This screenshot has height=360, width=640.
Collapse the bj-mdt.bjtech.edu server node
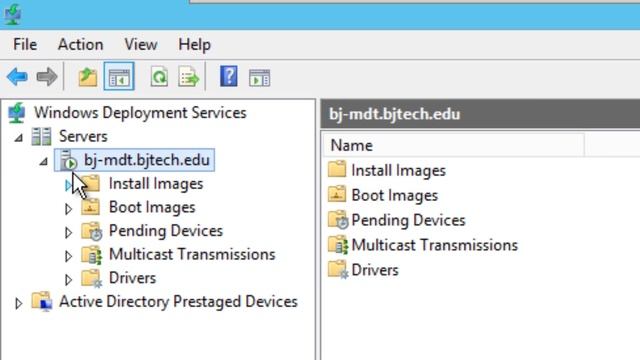pyautogui.click(x=44, y=161)
